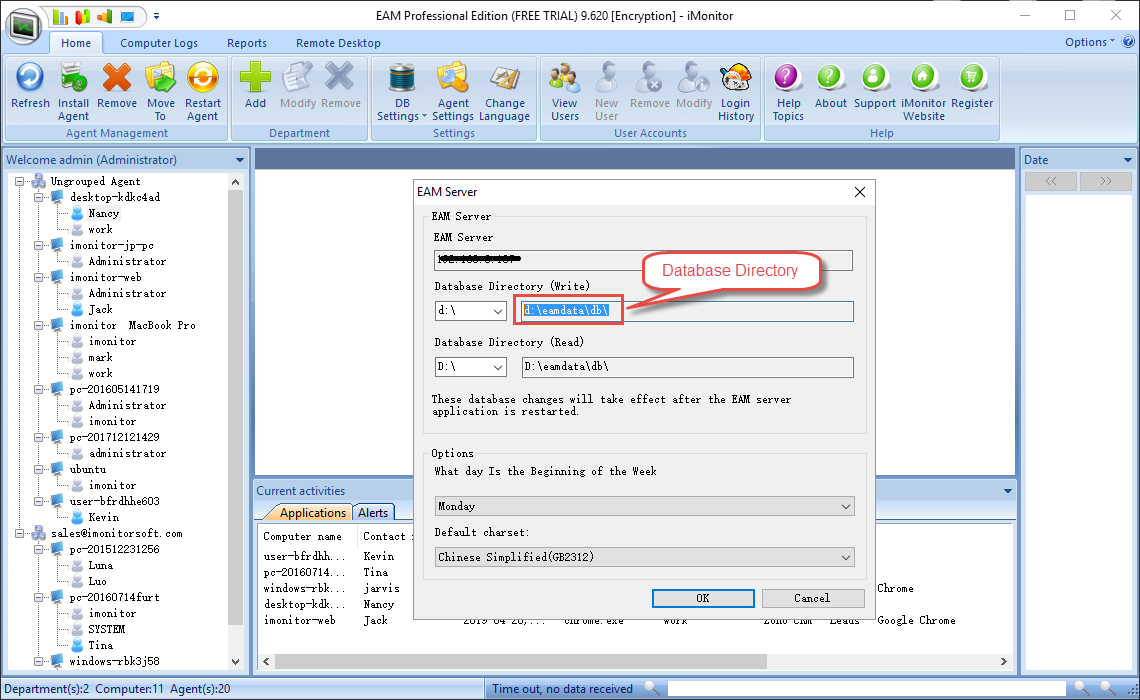
Task: Select user Kevin under user-bfrdhhe603
Action: click(103, 517)
